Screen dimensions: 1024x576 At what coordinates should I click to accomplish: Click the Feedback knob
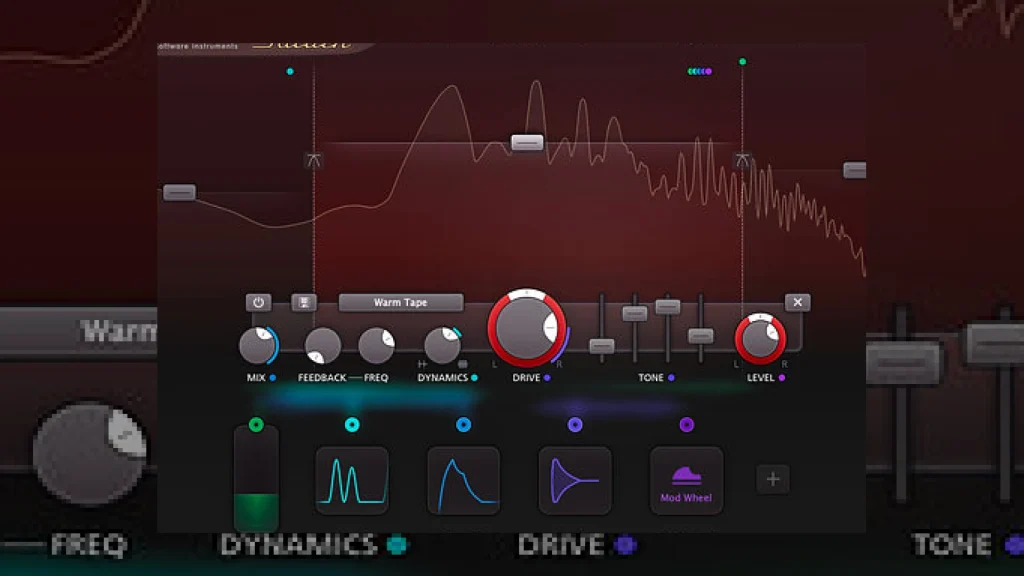coord(323,345)
